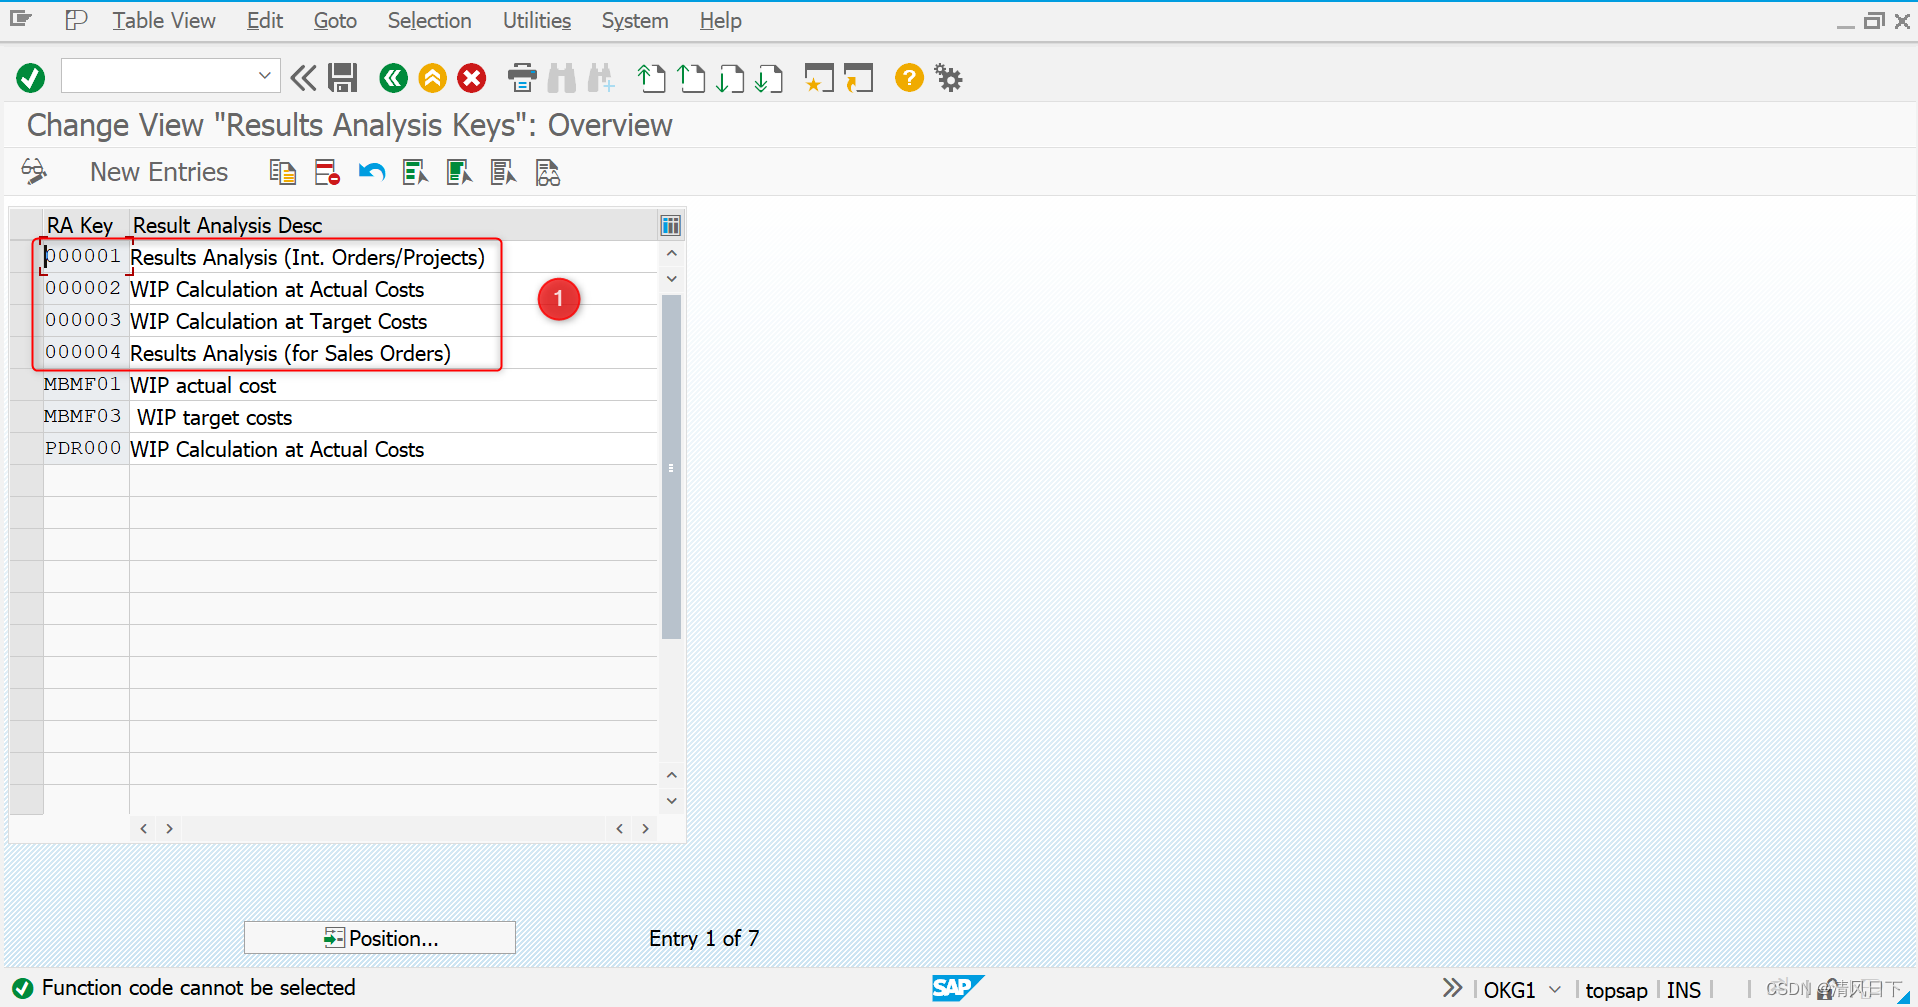Click the configuration help binoculars-document icon
Image resolution: width=1918 pixels, height=1007 pixels.
coord(548,172)
